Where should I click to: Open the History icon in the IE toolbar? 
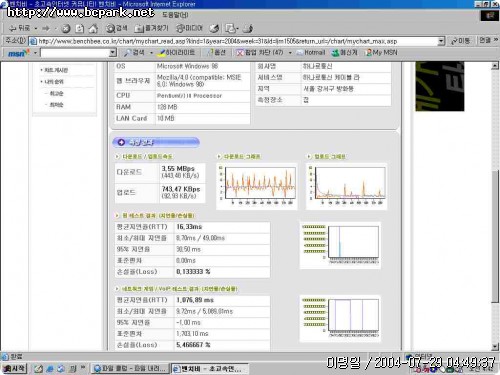(x=214, y=29)
